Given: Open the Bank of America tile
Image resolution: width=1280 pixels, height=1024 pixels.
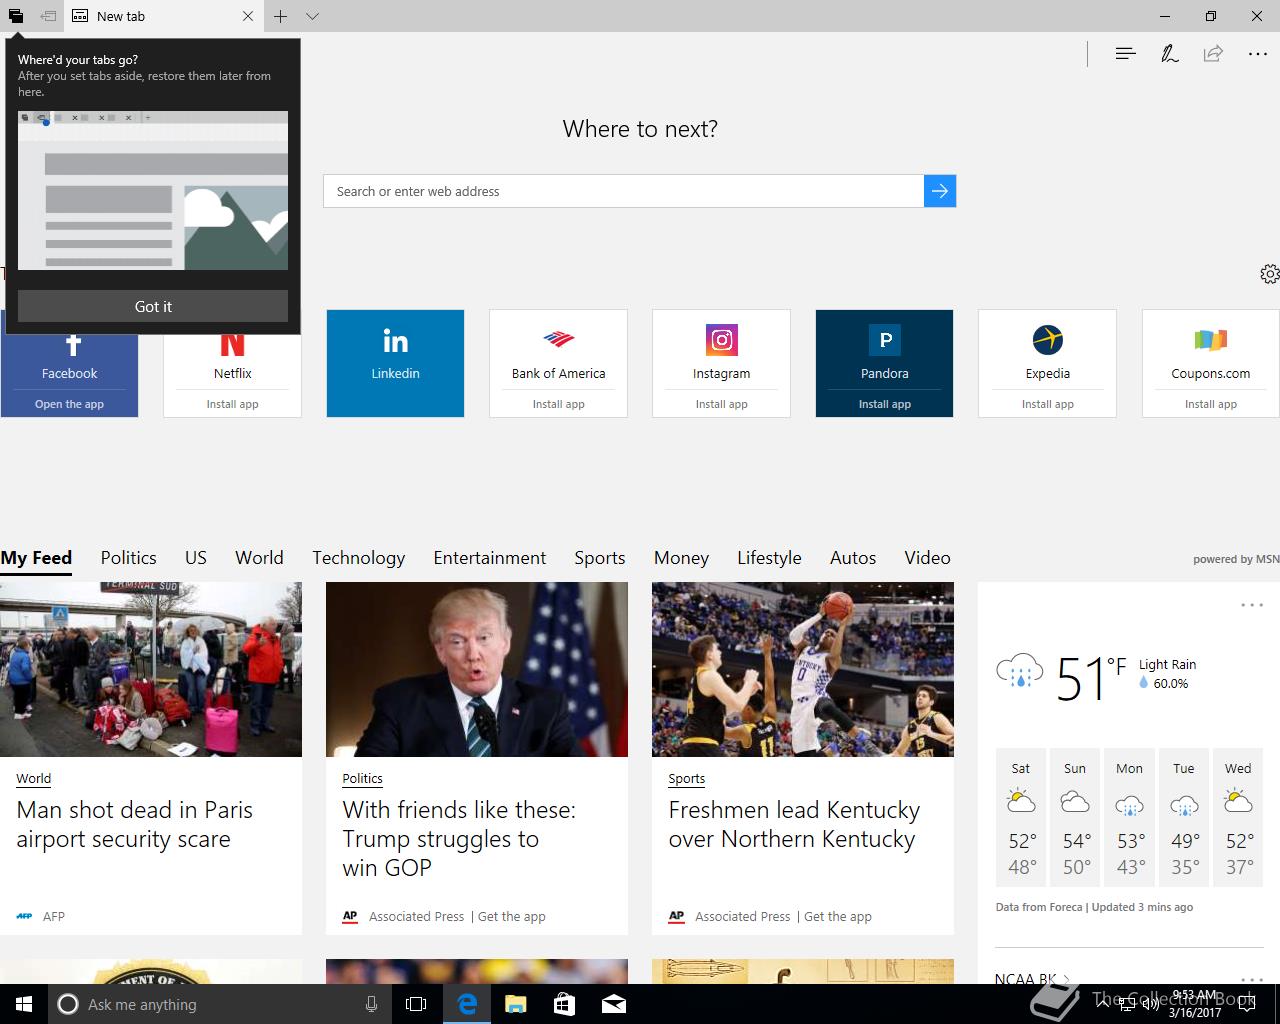Looking at the screenshot, I should (x=558, y=363).
